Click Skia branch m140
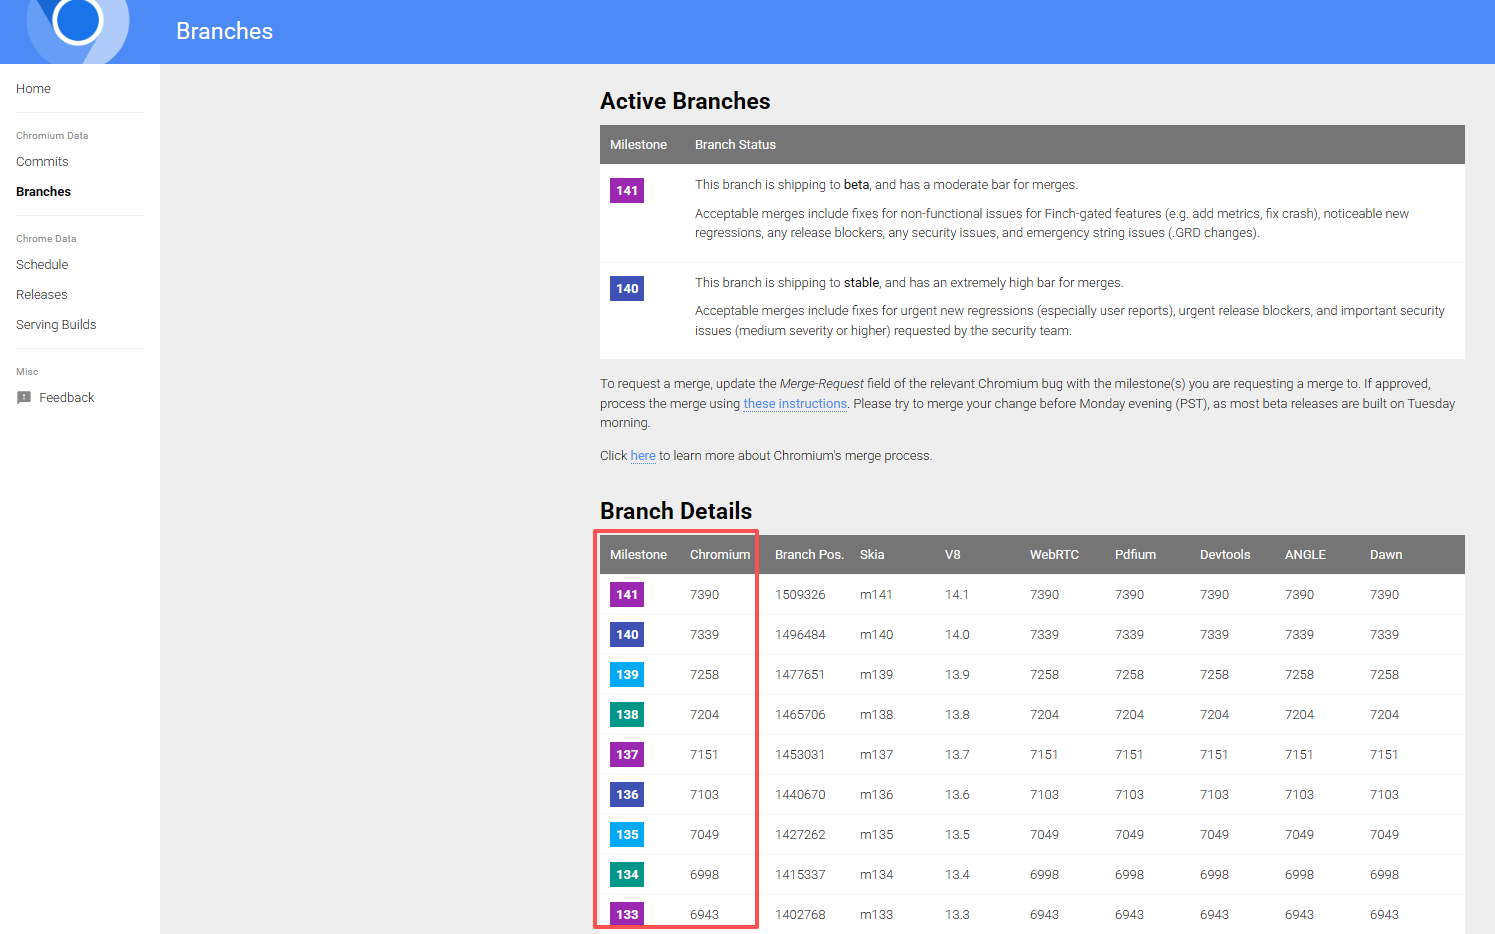 click(876, 635)
